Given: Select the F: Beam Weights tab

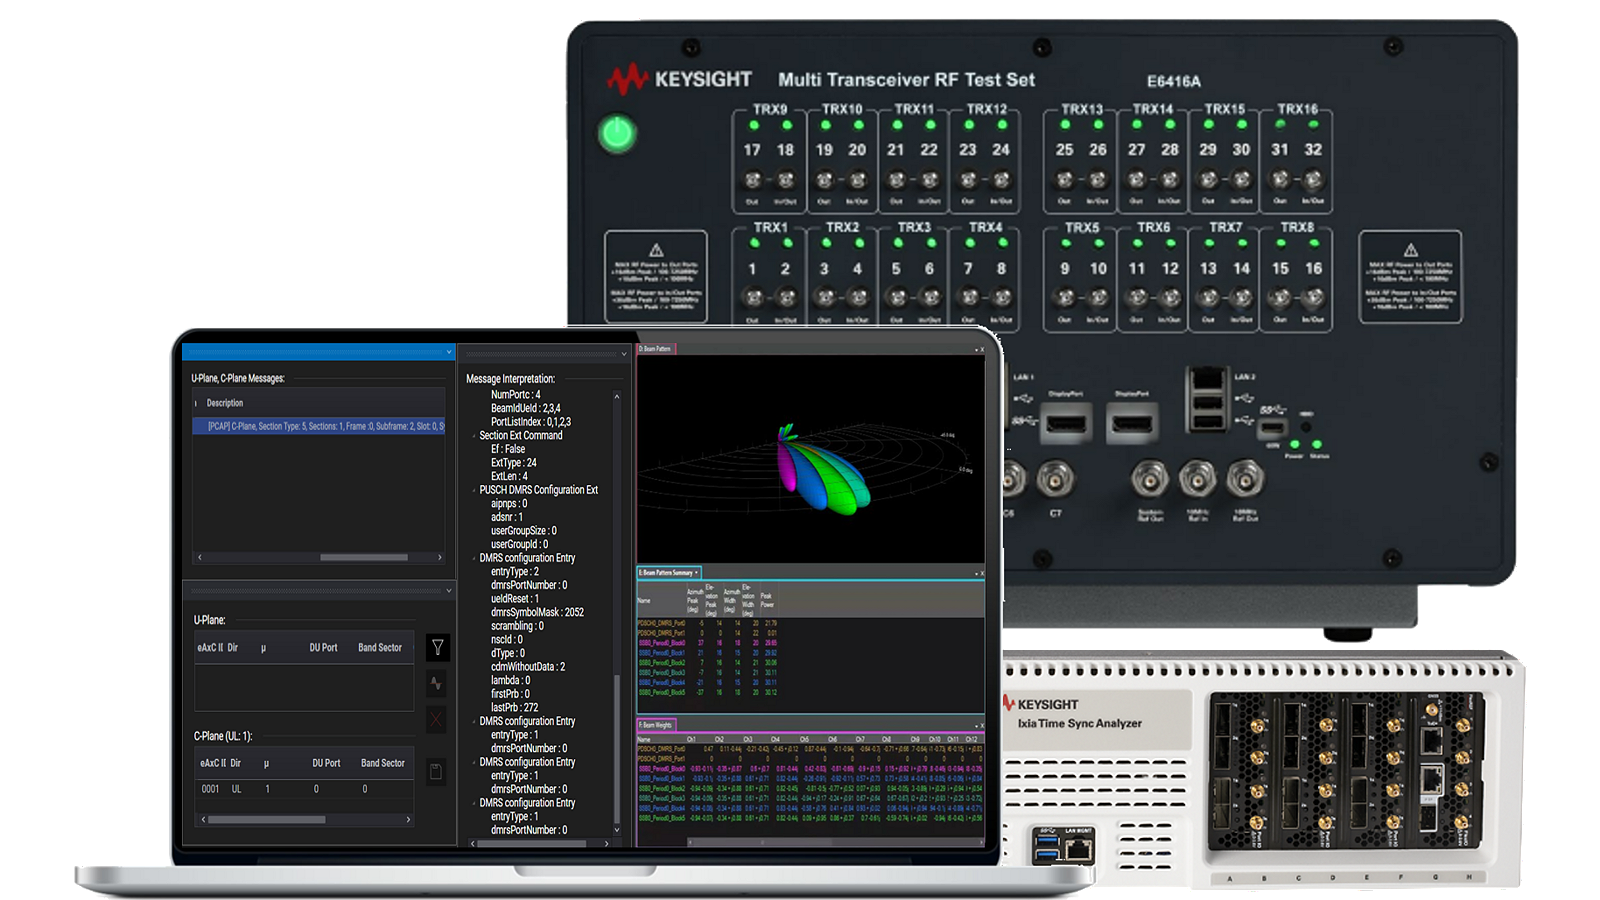Looking at the screenshot, I should point(656,725).
